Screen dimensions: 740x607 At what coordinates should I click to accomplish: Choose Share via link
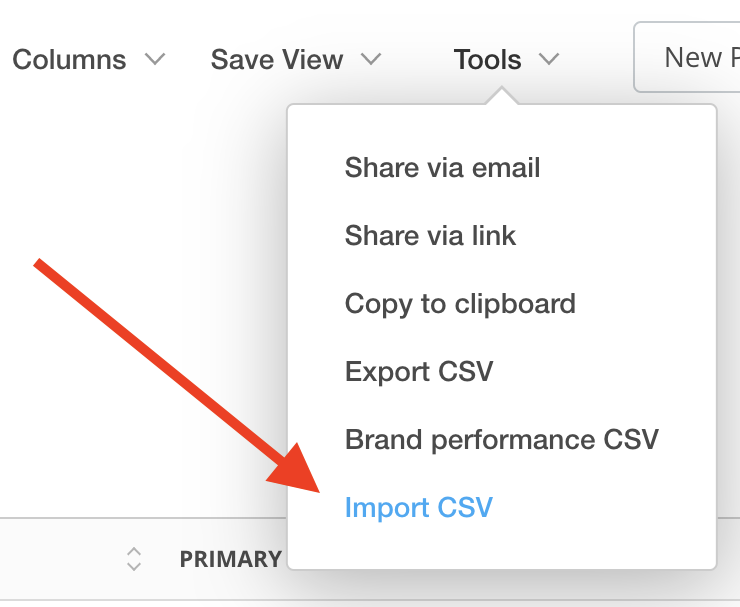pyautogui.click(x=430, y=235)
